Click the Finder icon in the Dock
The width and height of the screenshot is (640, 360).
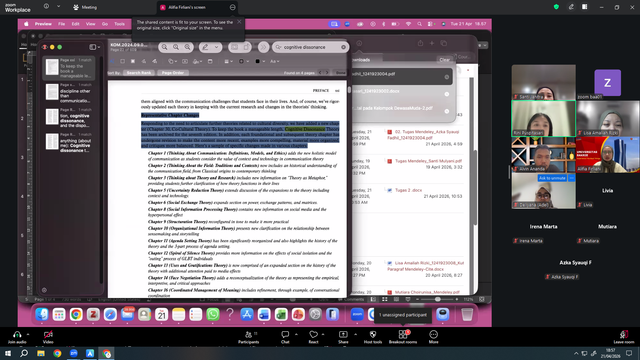(42, 314)
